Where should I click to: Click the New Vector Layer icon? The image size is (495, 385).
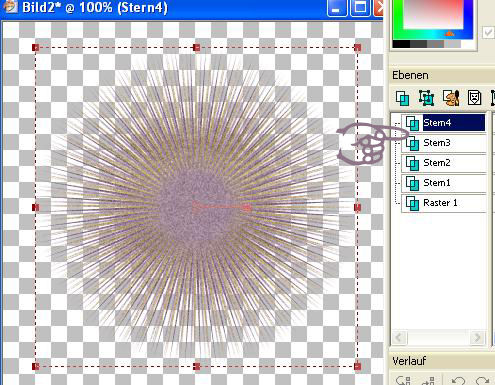pos(426,98)
